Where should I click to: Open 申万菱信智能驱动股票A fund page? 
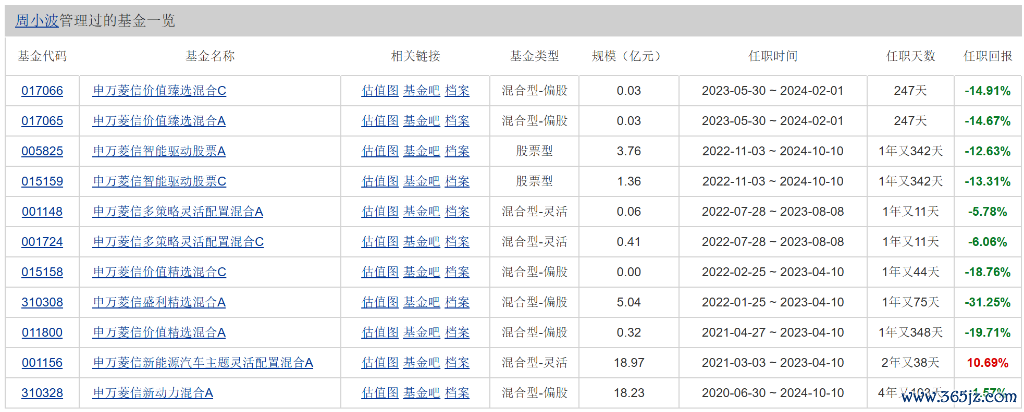[x=159, y=151]
